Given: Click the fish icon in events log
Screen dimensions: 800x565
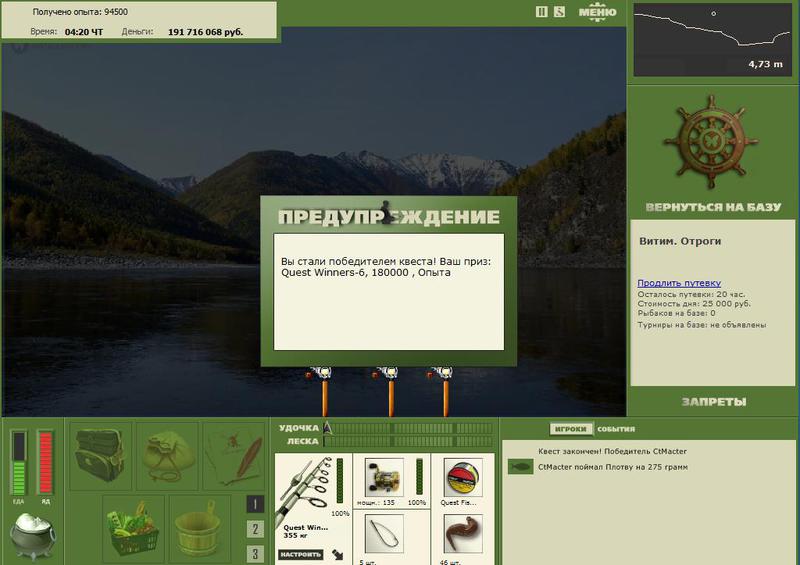Looking at the screenshot, I should (520, 466).
